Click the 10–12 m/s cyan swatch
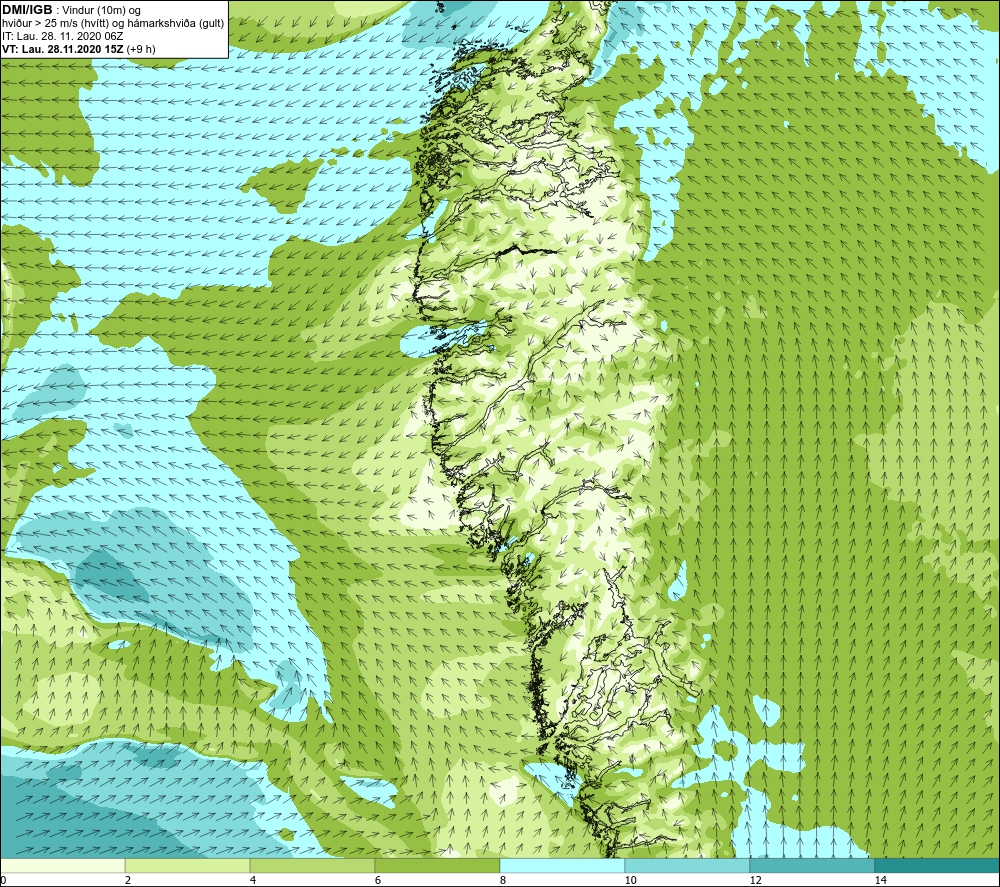The height and width of the screenshot is (887, 1000). 688,866
